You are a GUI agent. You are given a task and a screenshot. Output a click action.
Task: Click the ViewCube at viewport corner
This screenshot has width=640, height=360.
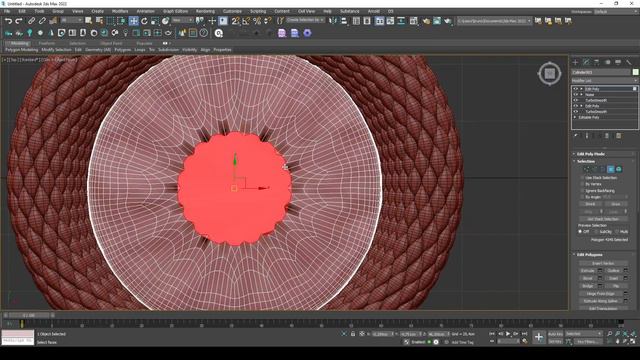click(x=549, y=73)
